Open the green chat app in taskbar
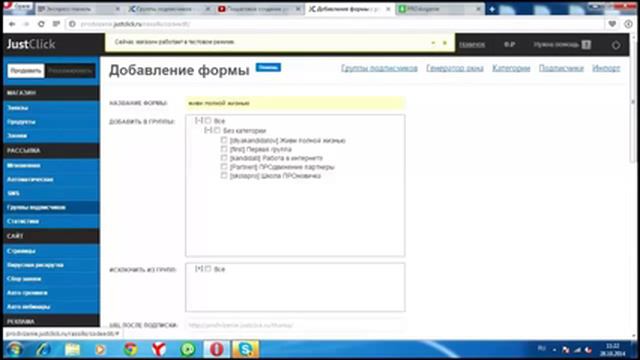The height and width of the screenshot is (360, 640). 188,349
